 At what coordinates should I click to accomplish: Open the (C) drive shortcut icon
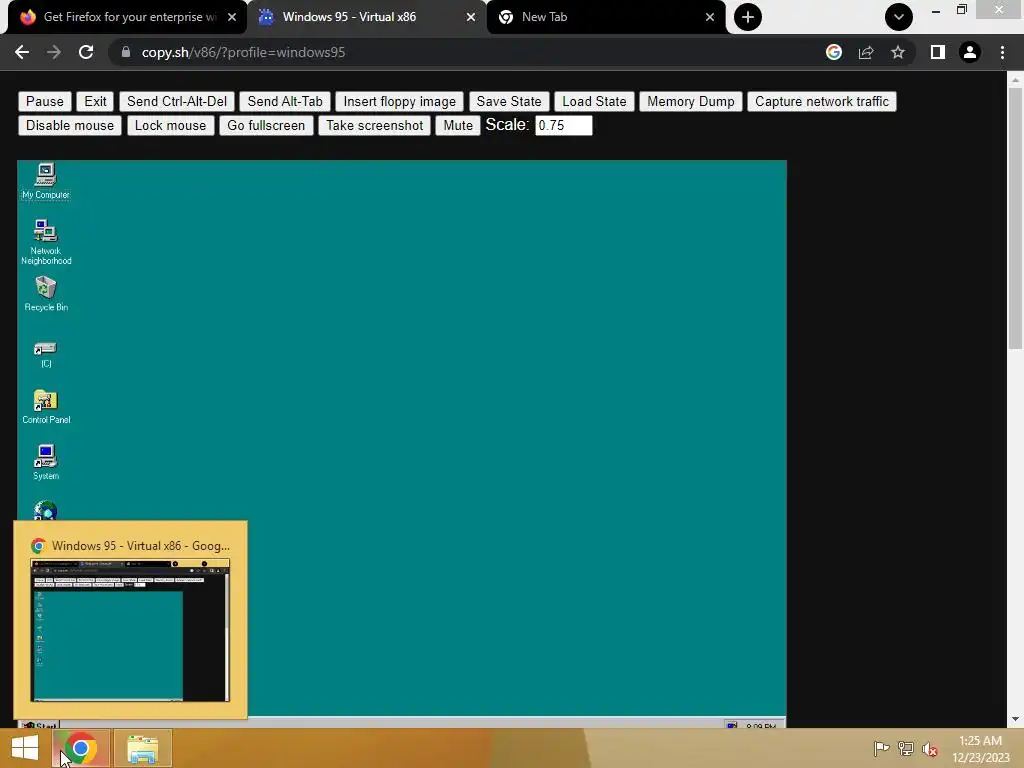tap(46, 355)
